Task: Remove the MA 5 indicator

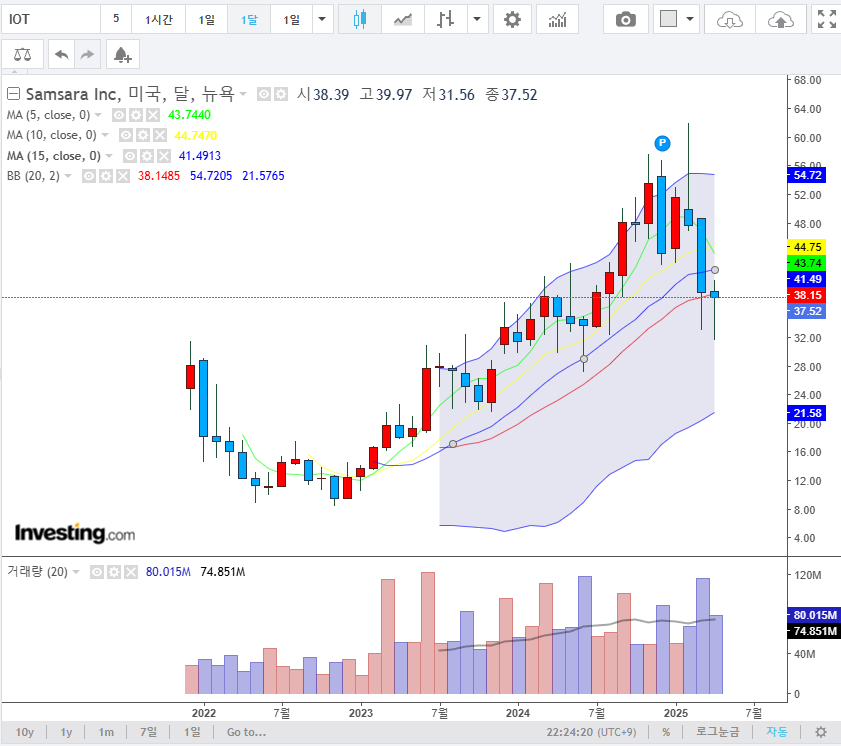Action: coord(153,115)
